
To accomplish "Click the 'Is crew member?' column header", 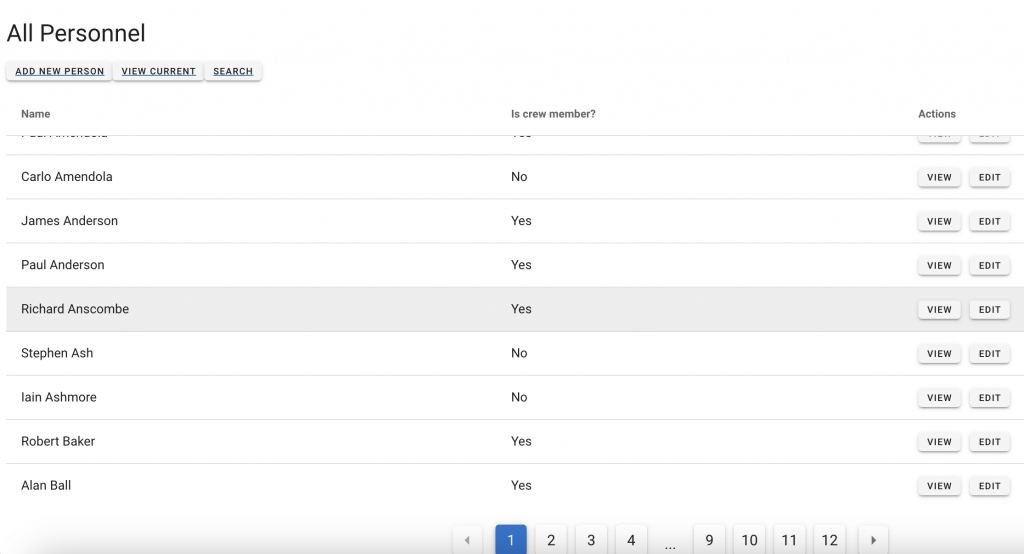I will (553, 114).
